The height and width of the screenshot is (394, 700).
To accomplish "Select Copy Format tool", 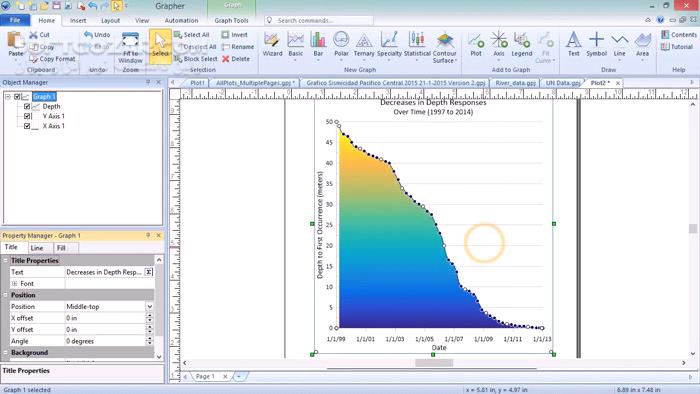I will pyautogui.click(x=52, y=58).
